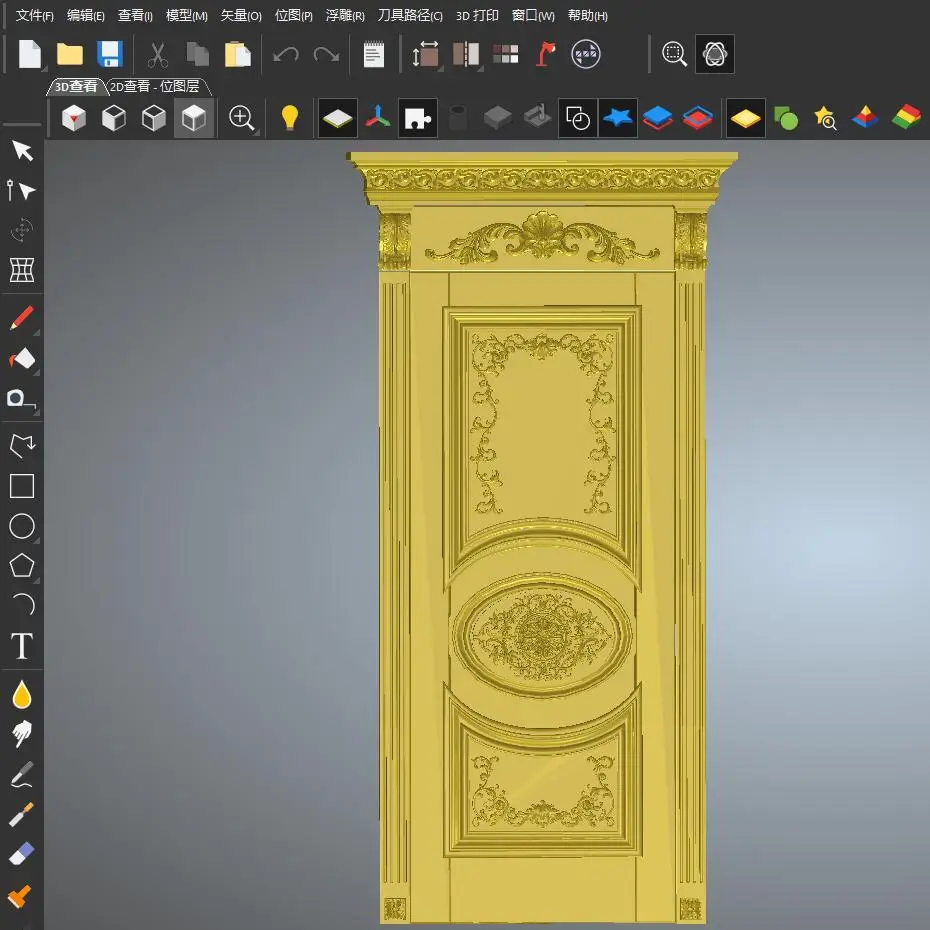Select the T text tool
The height and width of the screenshot is (930, 930).
point(22,646)
